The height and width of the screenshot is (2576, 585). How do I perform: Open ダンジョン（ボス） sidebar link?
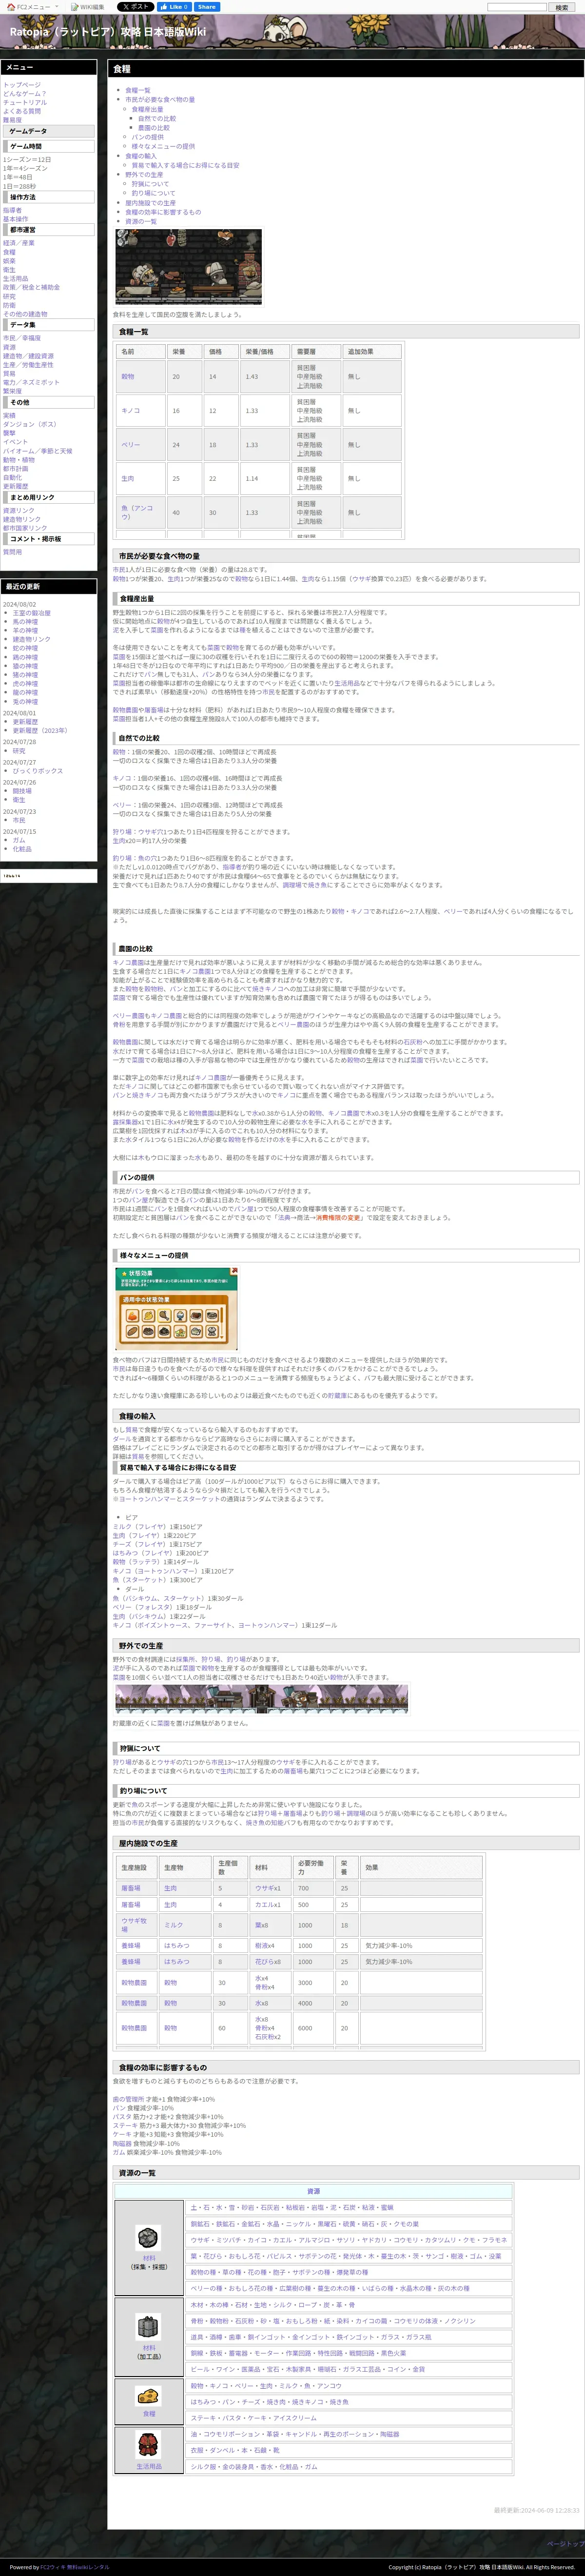tap(30, 424)
